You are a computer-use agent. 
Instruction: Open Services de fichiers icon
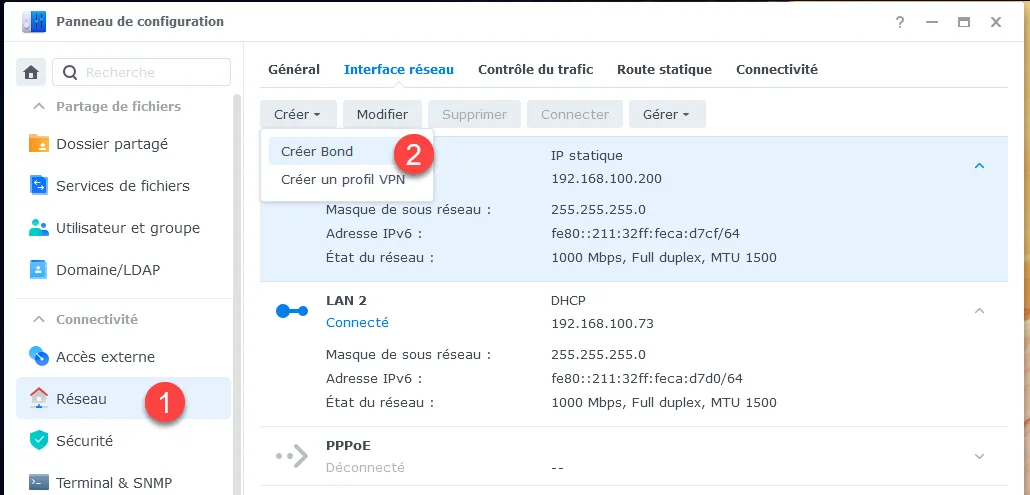(x=39, y=186)
